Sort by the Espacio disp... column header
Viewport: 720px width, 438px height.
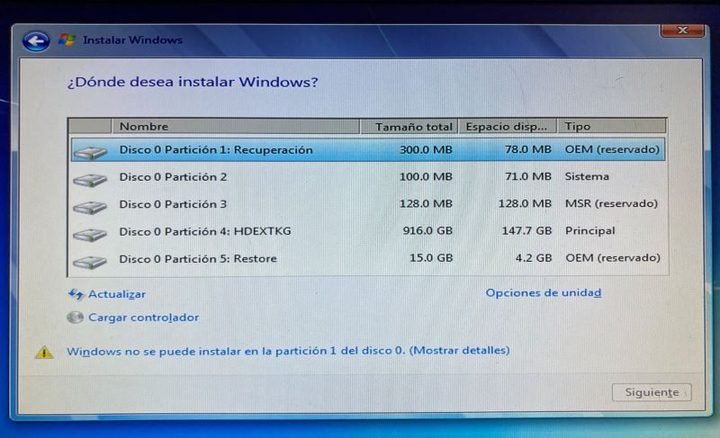[x=507, y=126]
